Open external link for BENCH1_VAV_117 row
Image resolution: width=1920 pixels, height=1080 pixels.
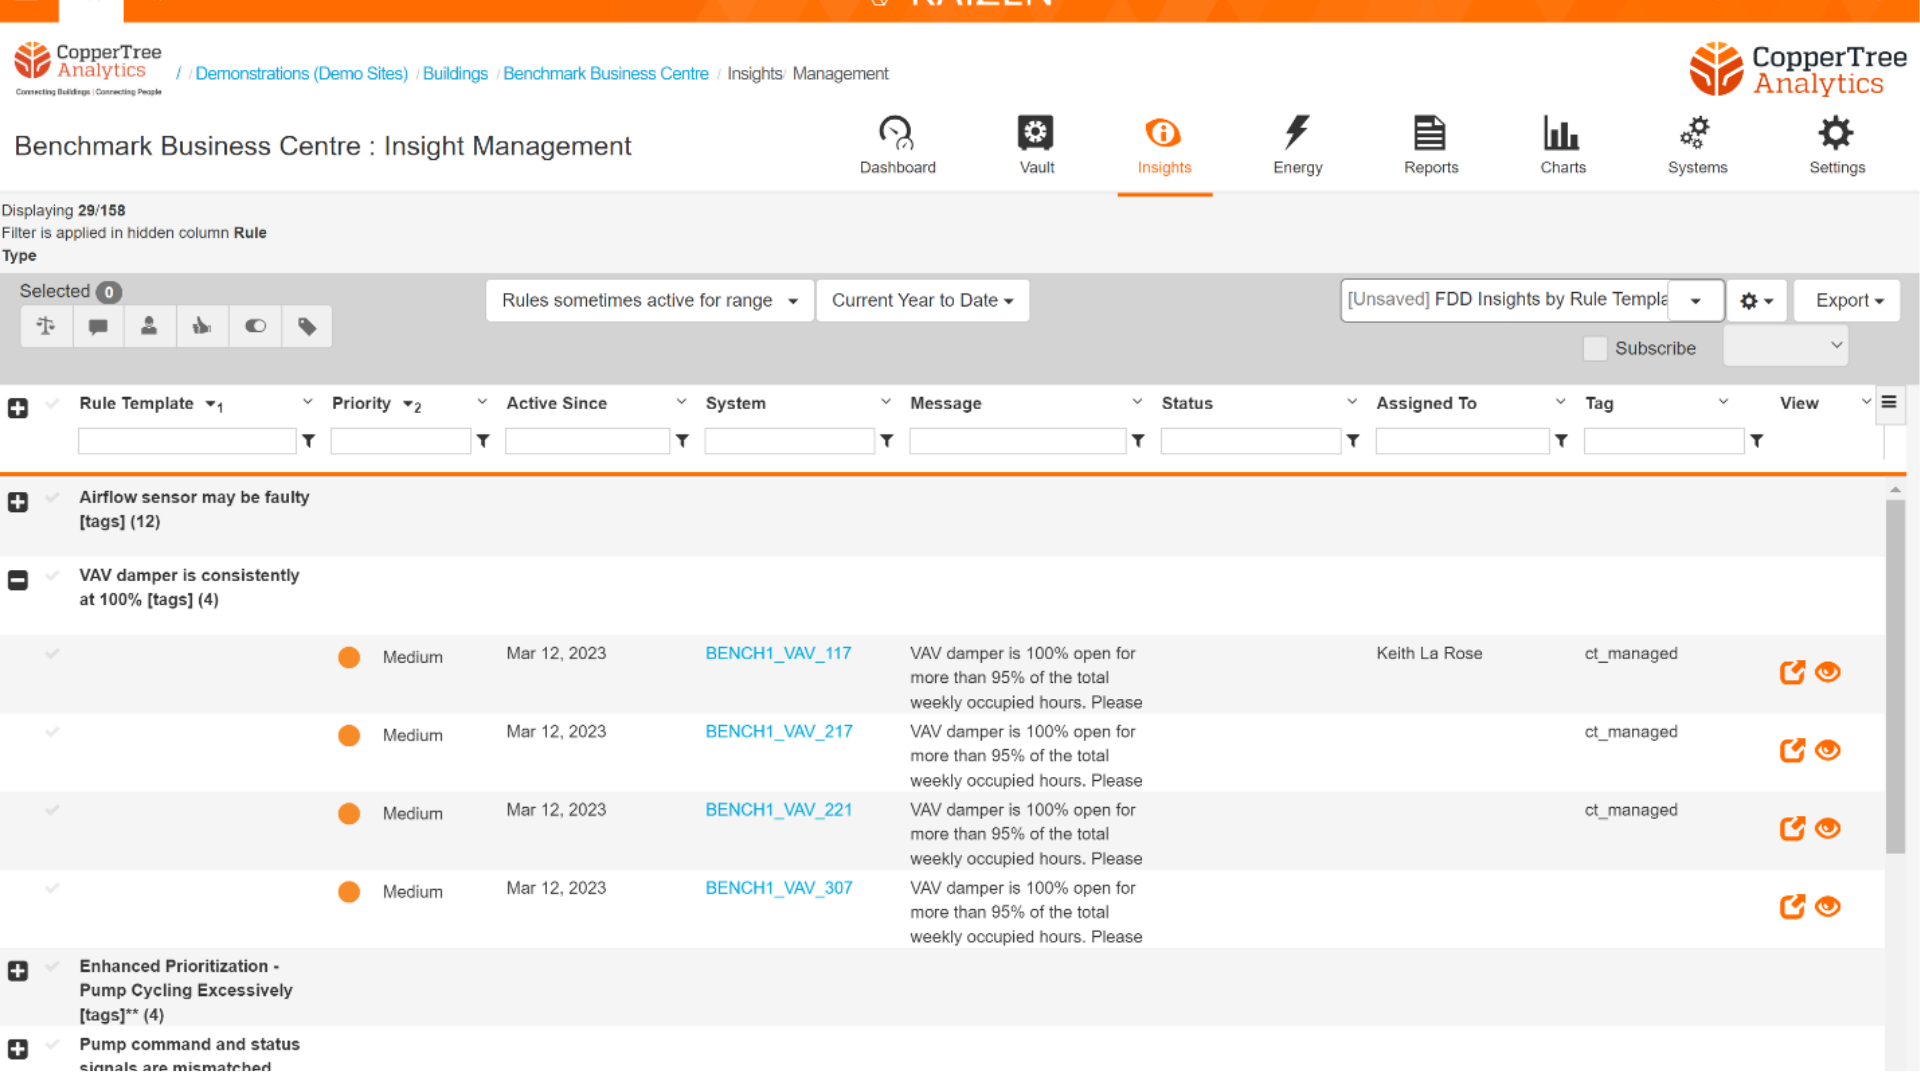tap(1792, 672)
